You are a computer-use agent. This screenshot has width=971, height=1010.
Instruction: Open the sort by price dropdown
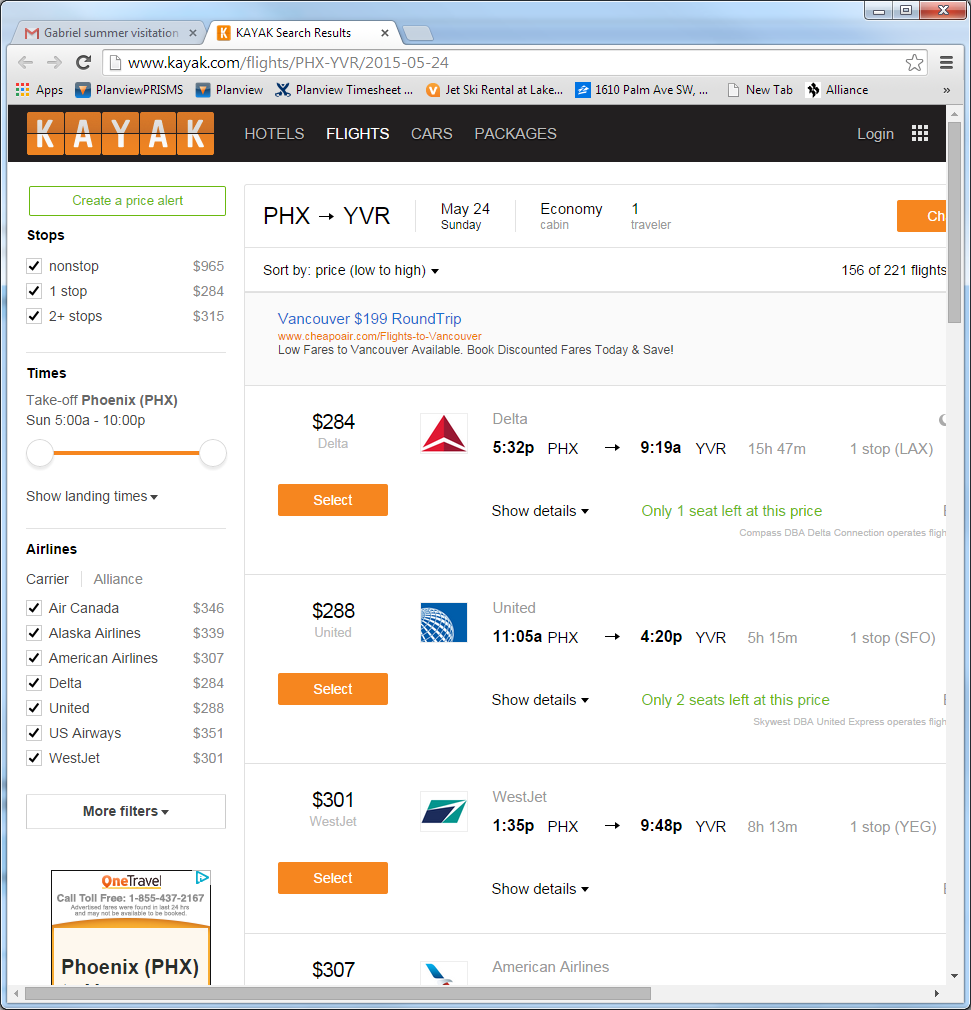[351, 271]
